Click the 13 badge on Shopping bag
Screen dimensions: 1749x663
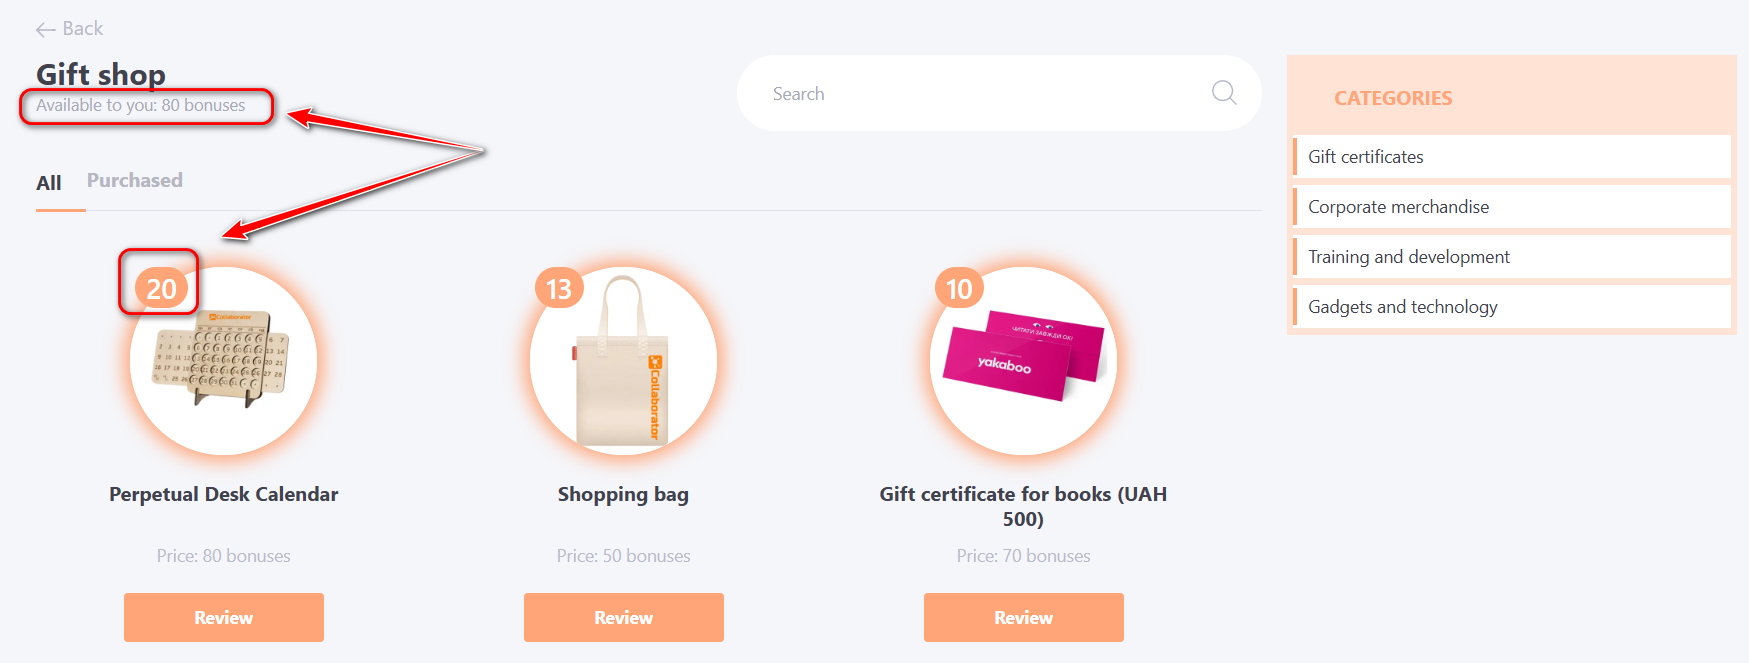[559, 288]
